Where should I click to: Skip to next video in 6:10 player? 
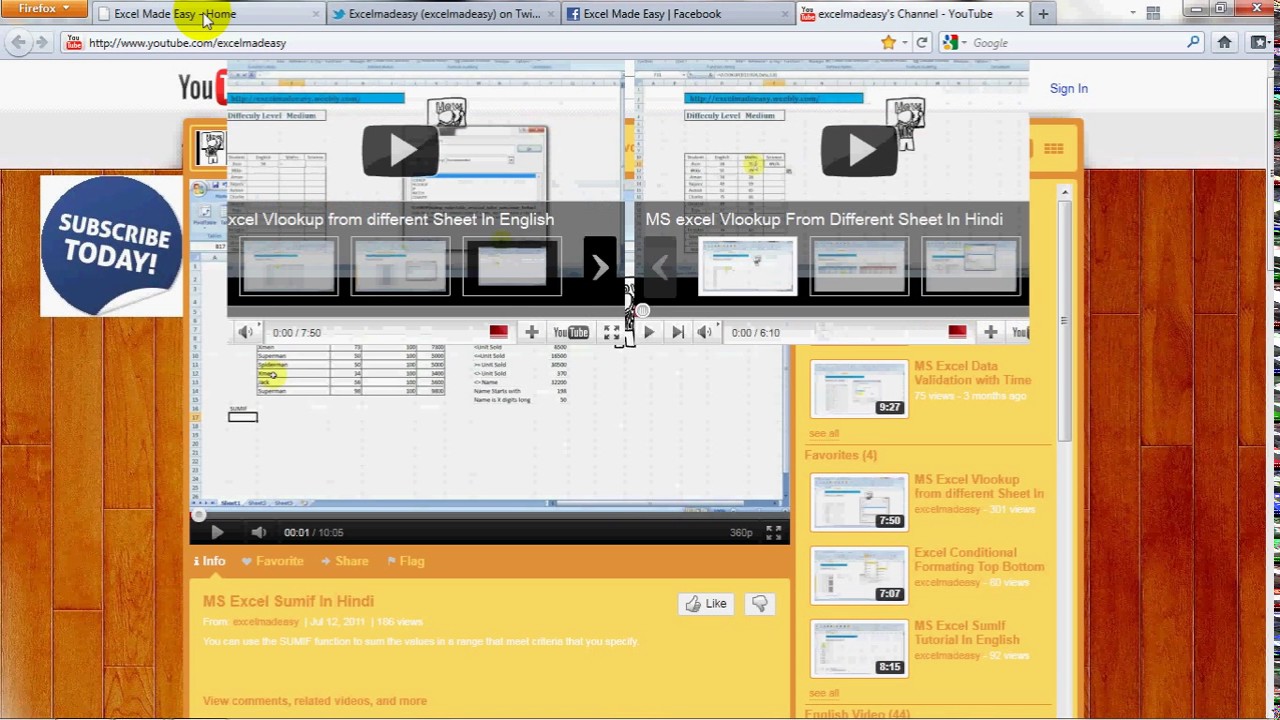click(x=678, y=333)
